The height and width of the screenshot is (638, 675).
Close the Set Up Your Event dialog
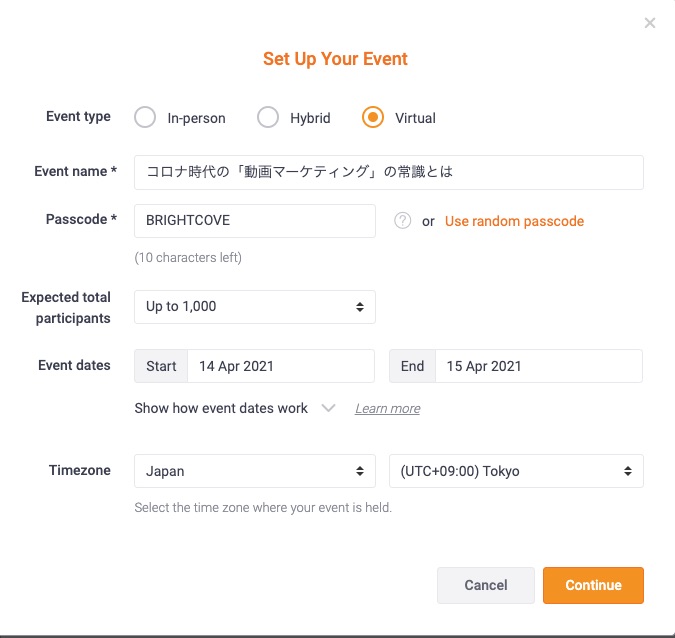point(650,23)
